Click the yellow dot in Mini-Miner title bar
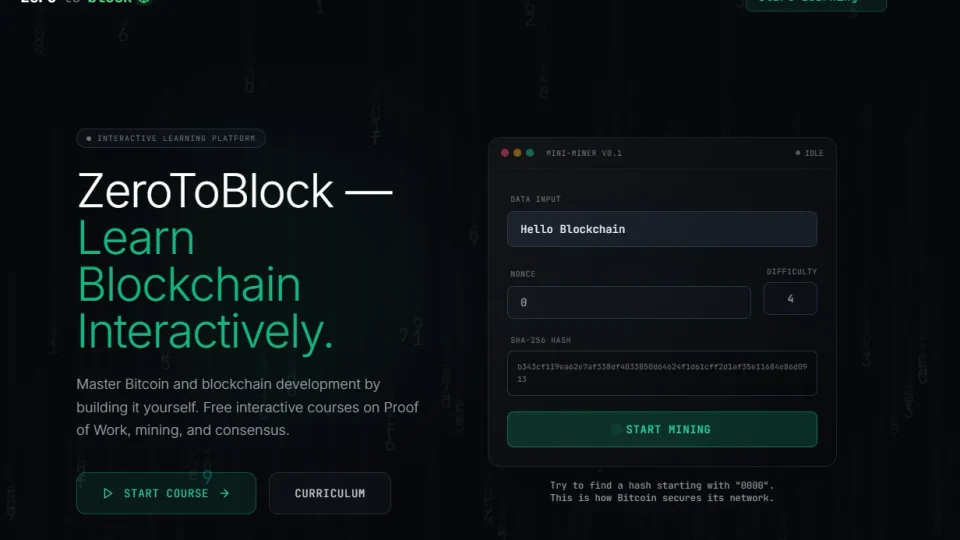This screenshot has height=540, width=960. tap(517, 153)
